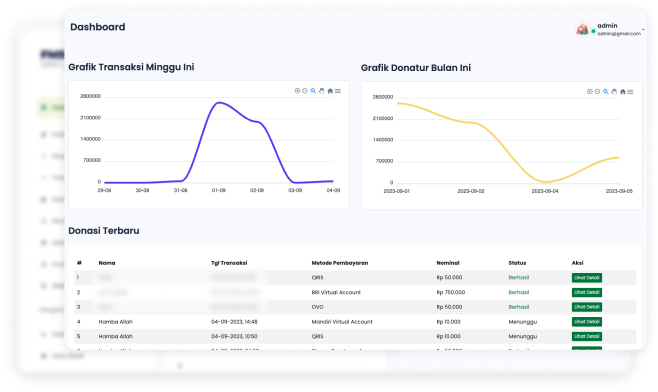Activate pan hand tool on Grafik Transaksi chart
The width and height of the screenshot is (658, 392).
(321, 91)
